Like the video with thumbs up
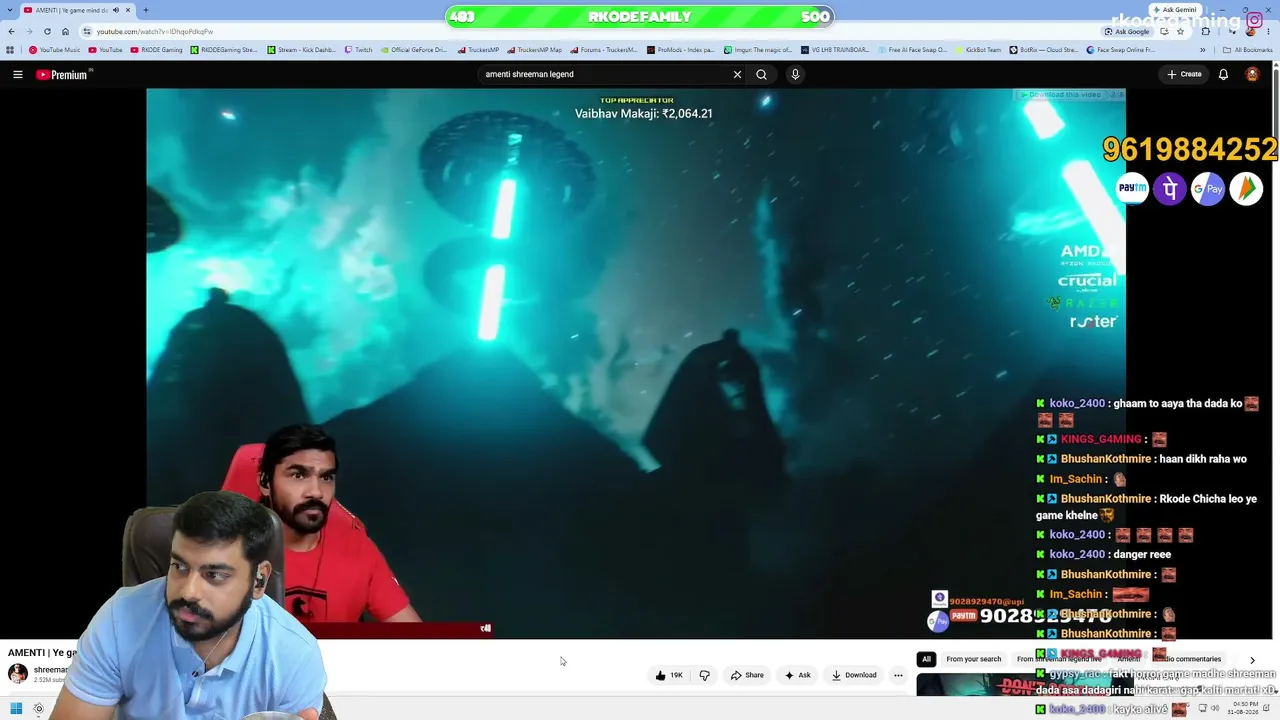 coord(669,675)
